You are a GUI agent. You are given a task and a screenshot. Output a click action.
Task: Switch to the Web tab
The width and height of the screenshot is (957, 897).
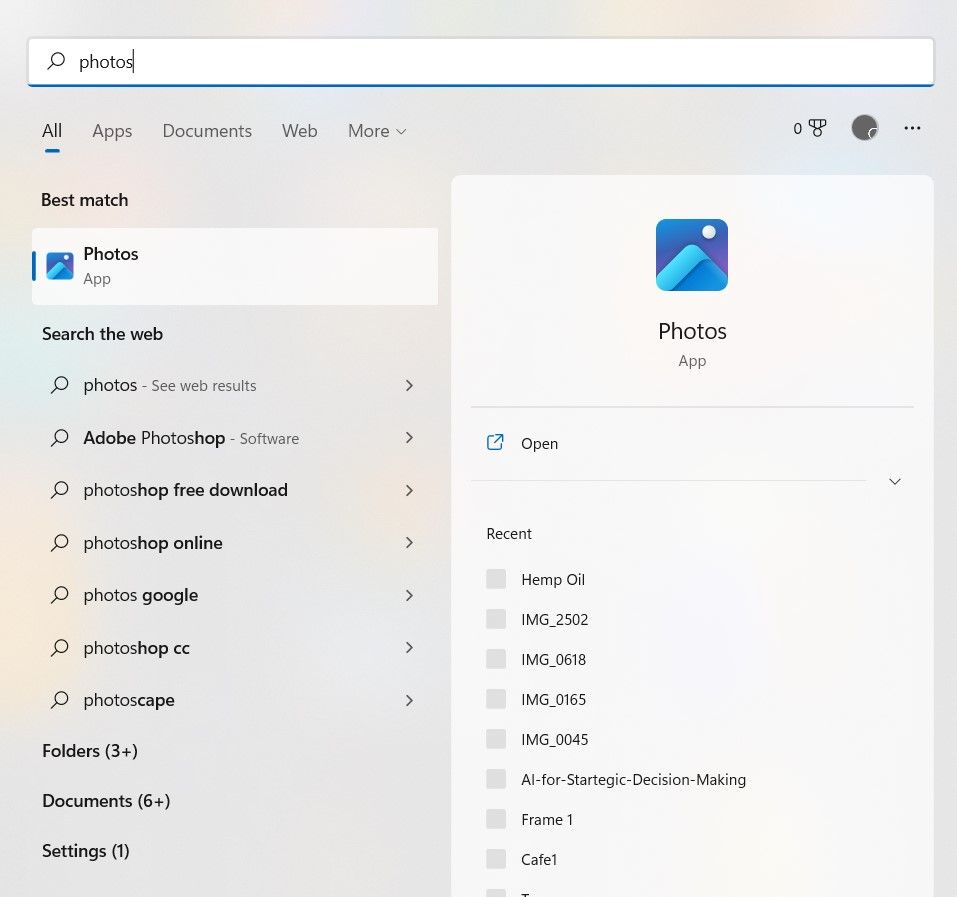click(x=299, y=131)
